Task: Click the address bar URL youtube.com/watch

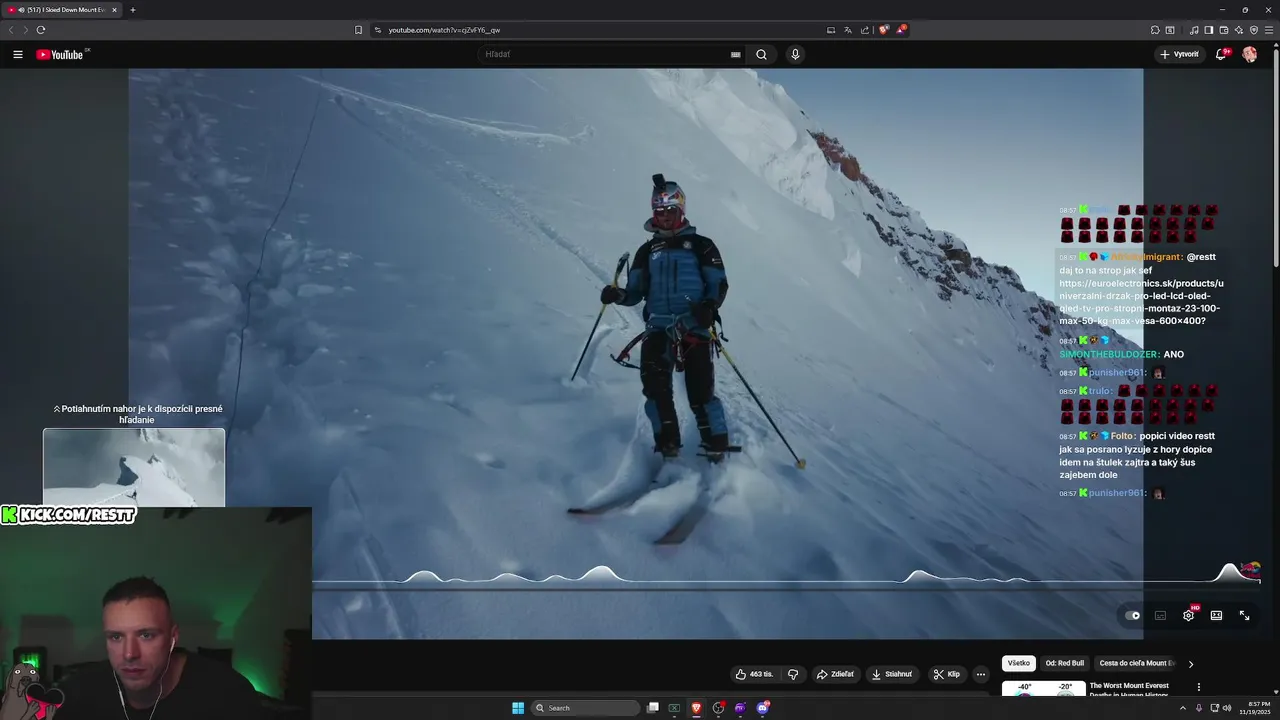Action: tap(444, 30)
